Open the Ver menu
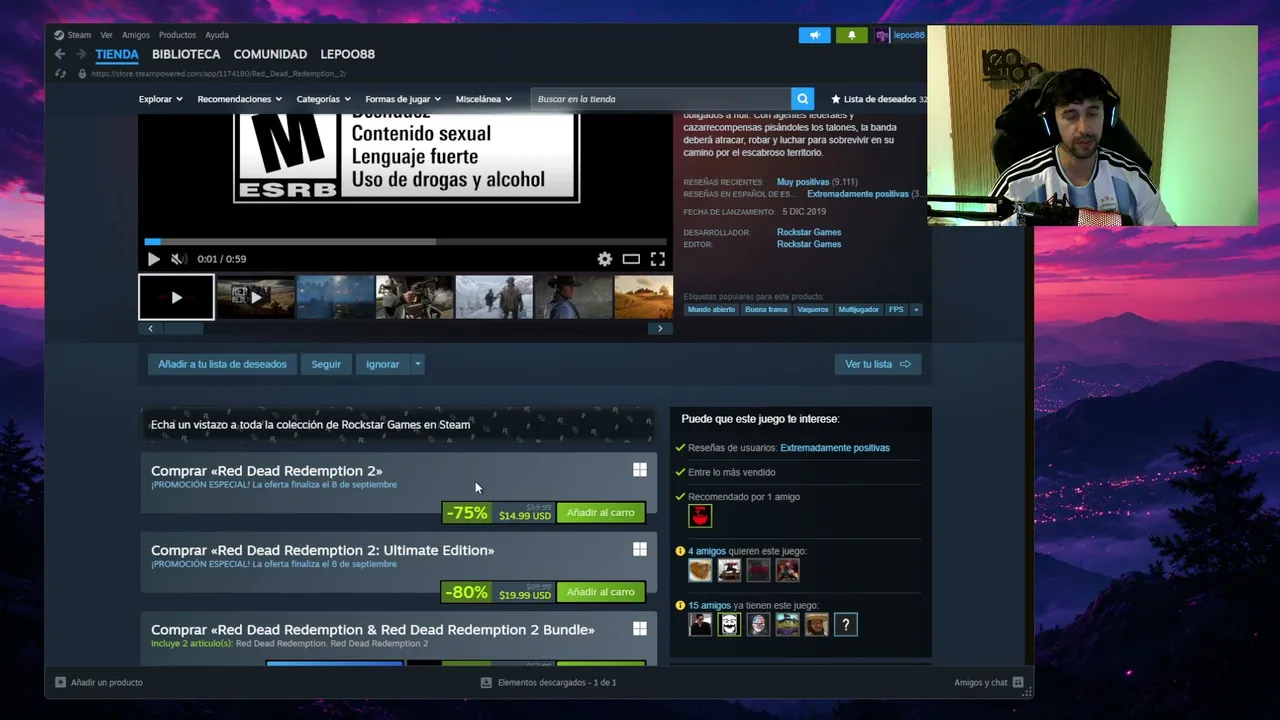Screen dimensions: 1280x720 coord(106,35)
